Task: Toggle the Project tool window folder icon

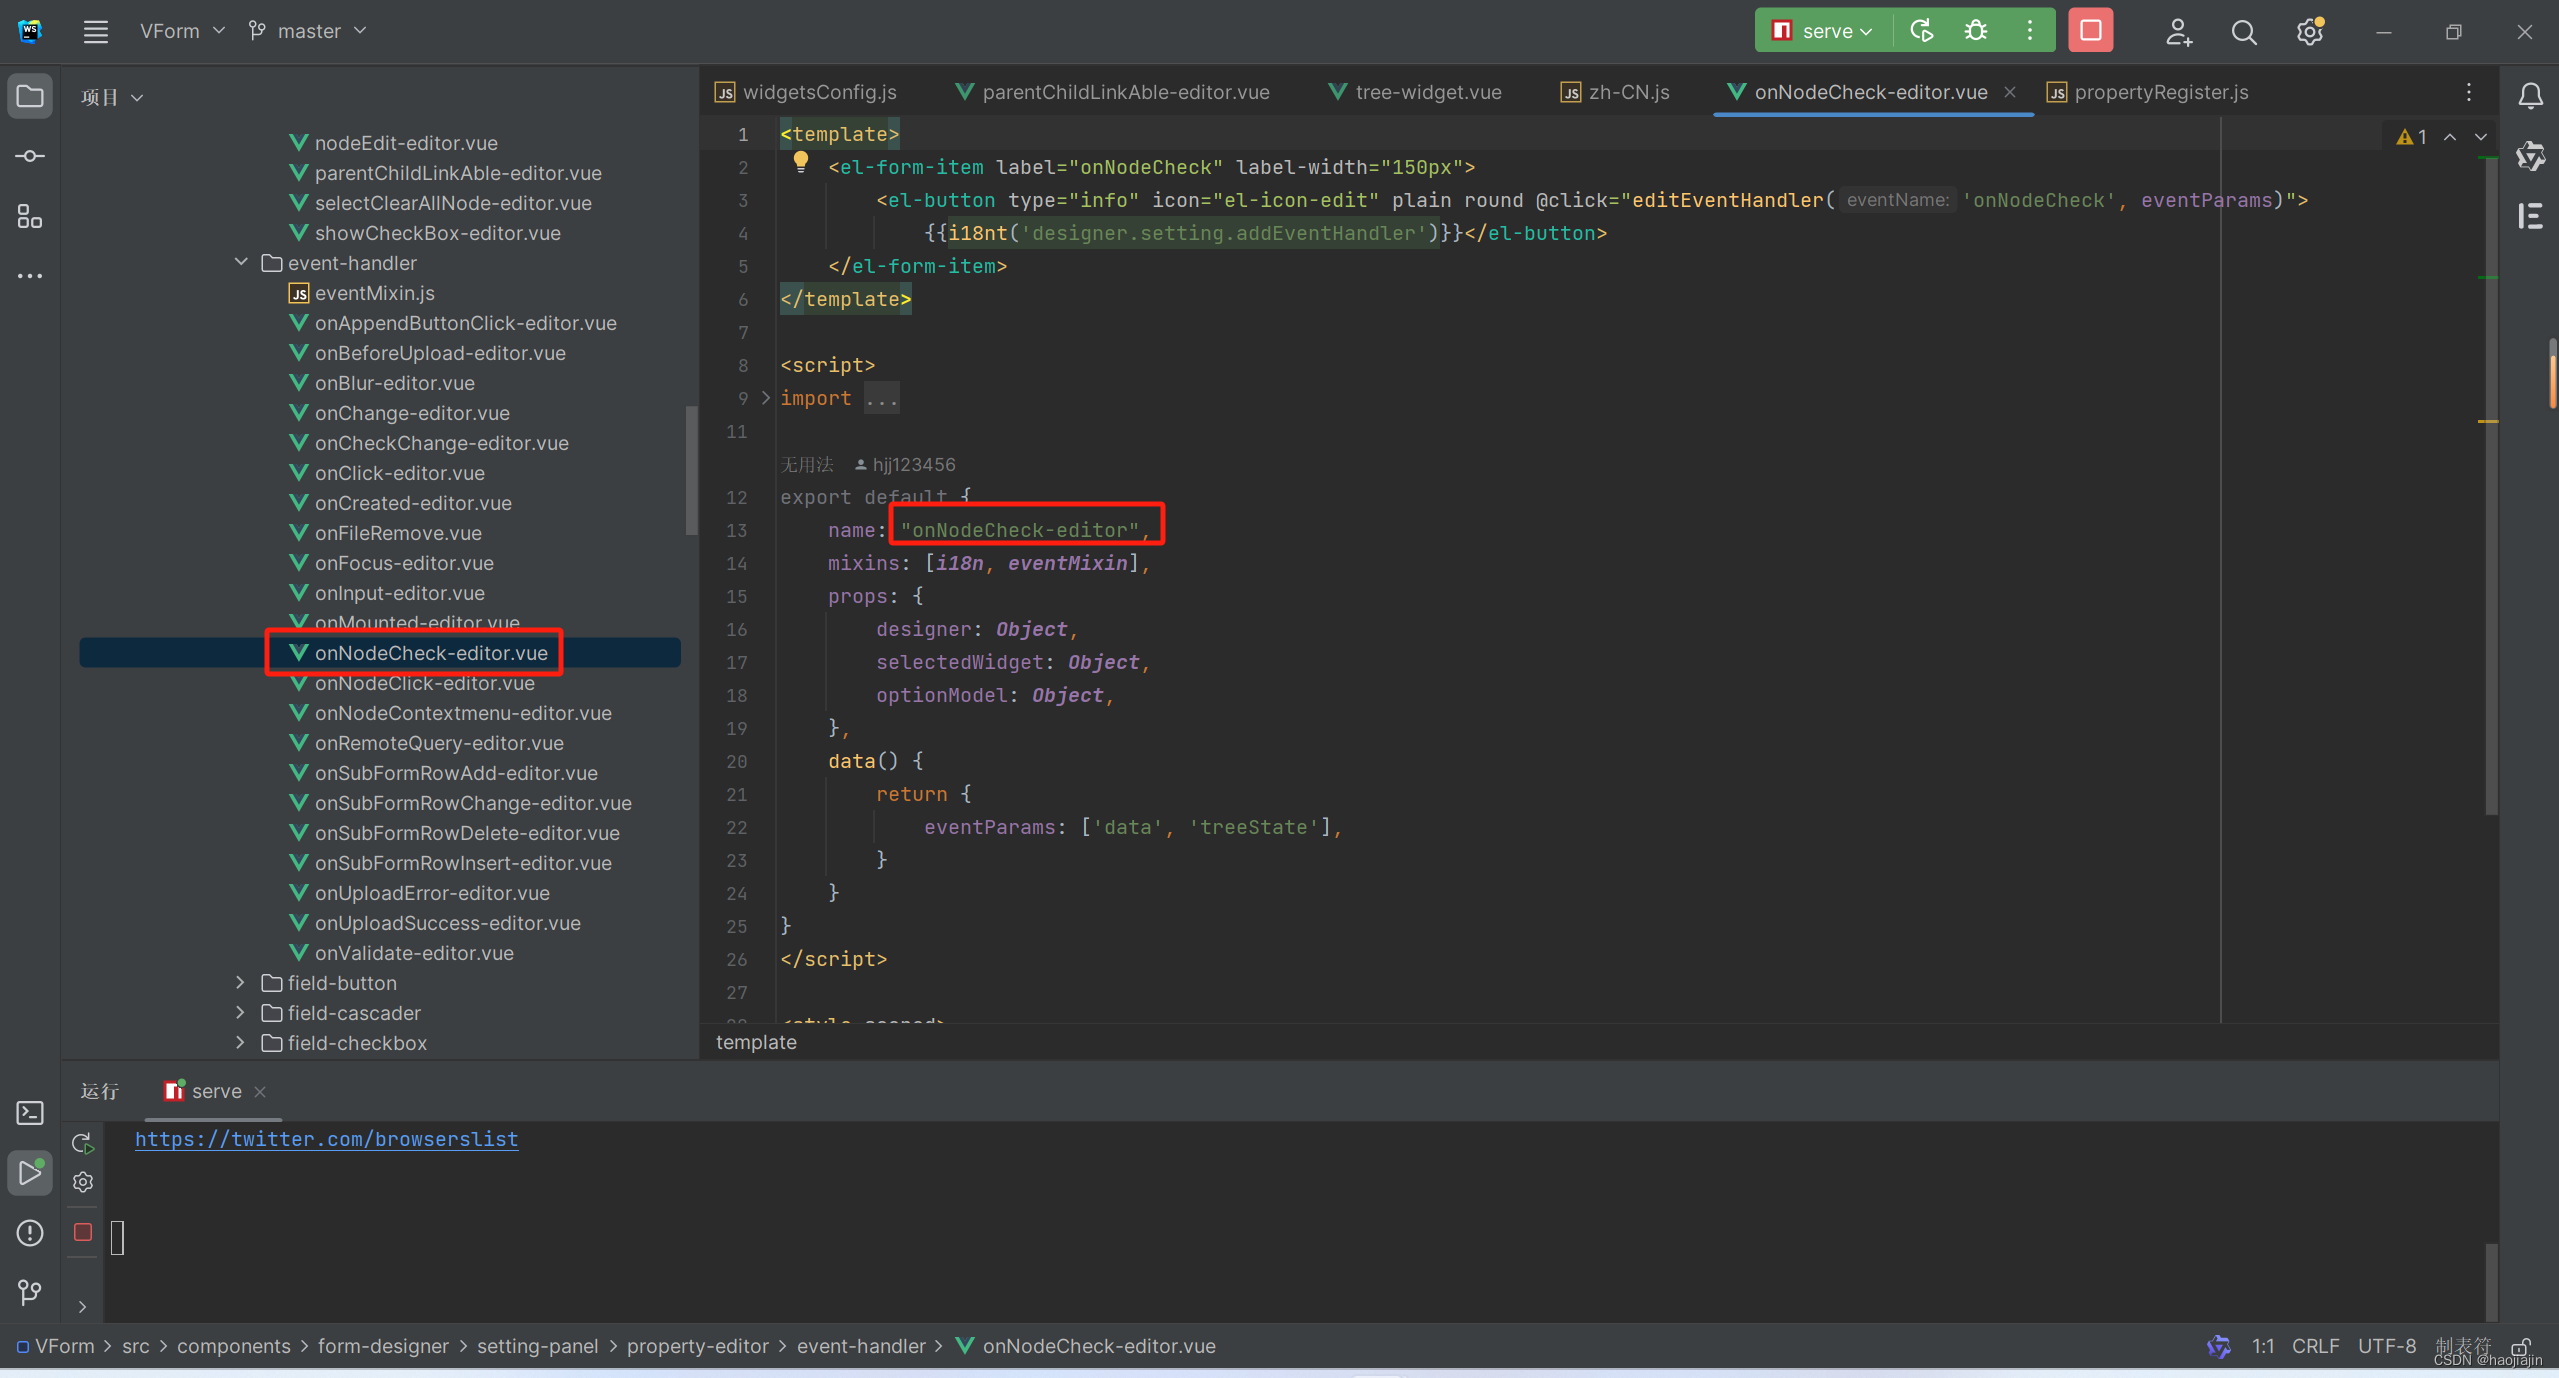Action: [30, 96]
